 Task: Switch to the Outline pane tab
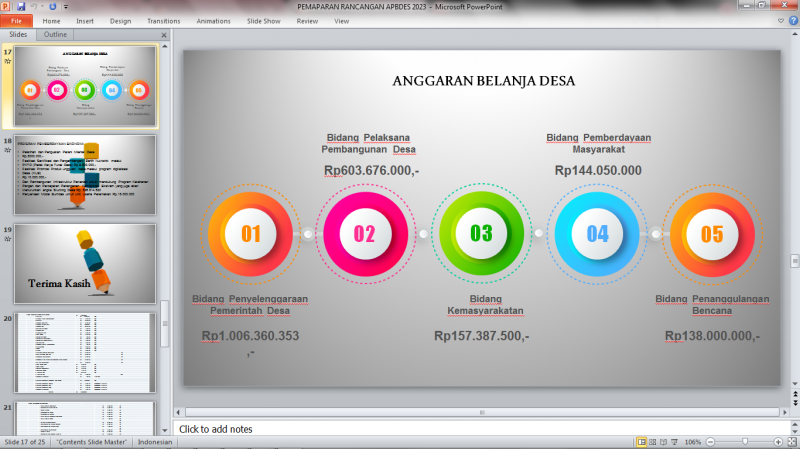(x=55, y=34)
